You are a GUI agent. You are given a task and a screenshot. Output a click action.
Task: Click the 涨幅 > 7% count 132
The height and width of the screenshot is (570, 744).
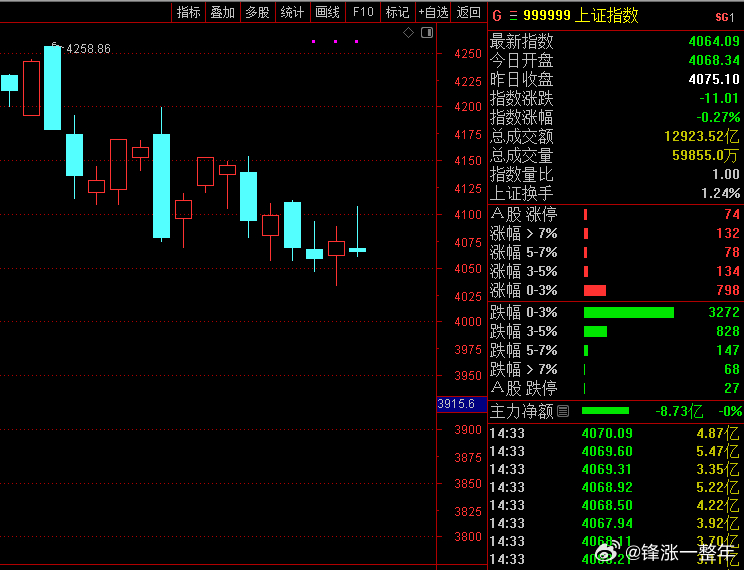tap(728, 233)
